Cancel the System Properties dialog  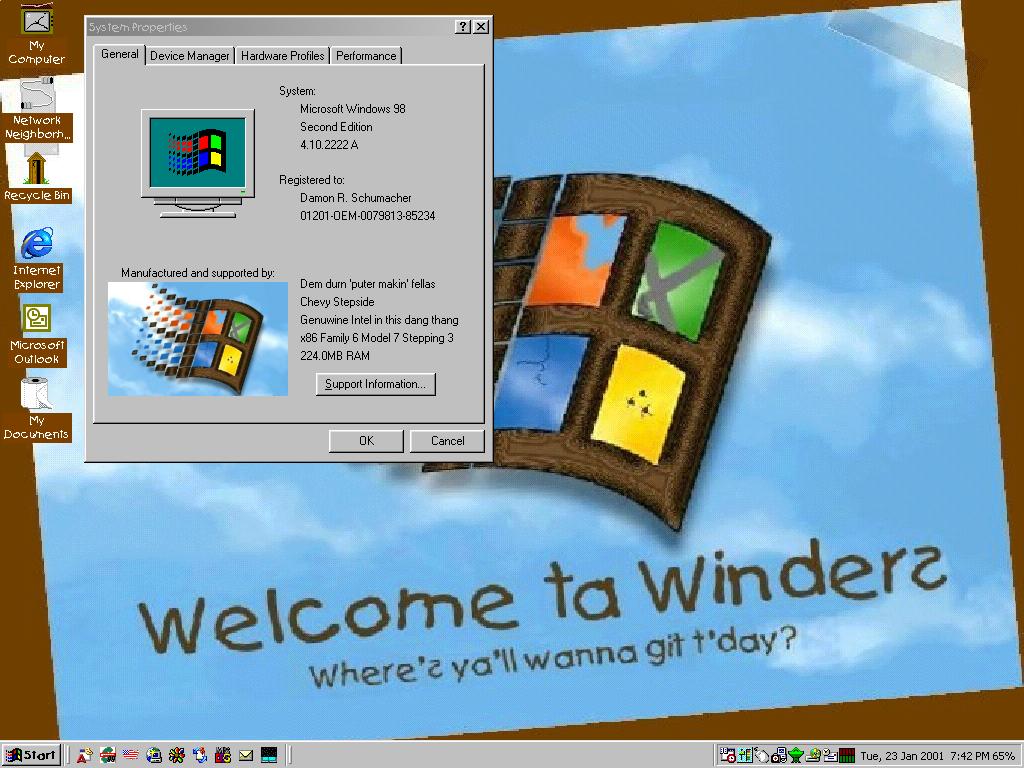pos(447,441)
